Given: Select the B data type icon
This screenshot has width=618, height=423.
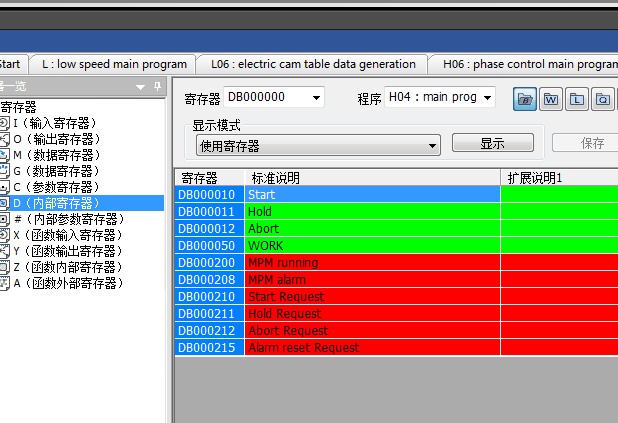Looking at the screenshot, I should click(x=526, y=99).
